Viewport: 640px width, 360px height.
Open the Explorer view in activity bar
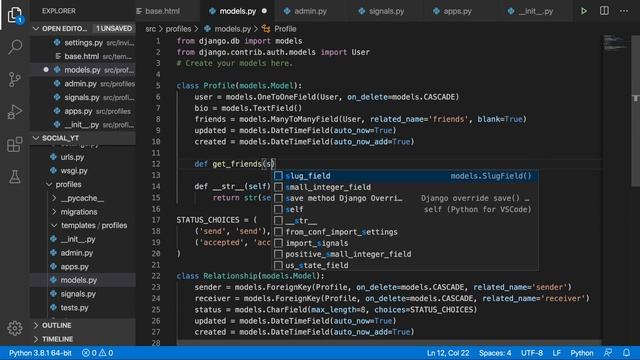pyautogui.click(x=15, y=15)
